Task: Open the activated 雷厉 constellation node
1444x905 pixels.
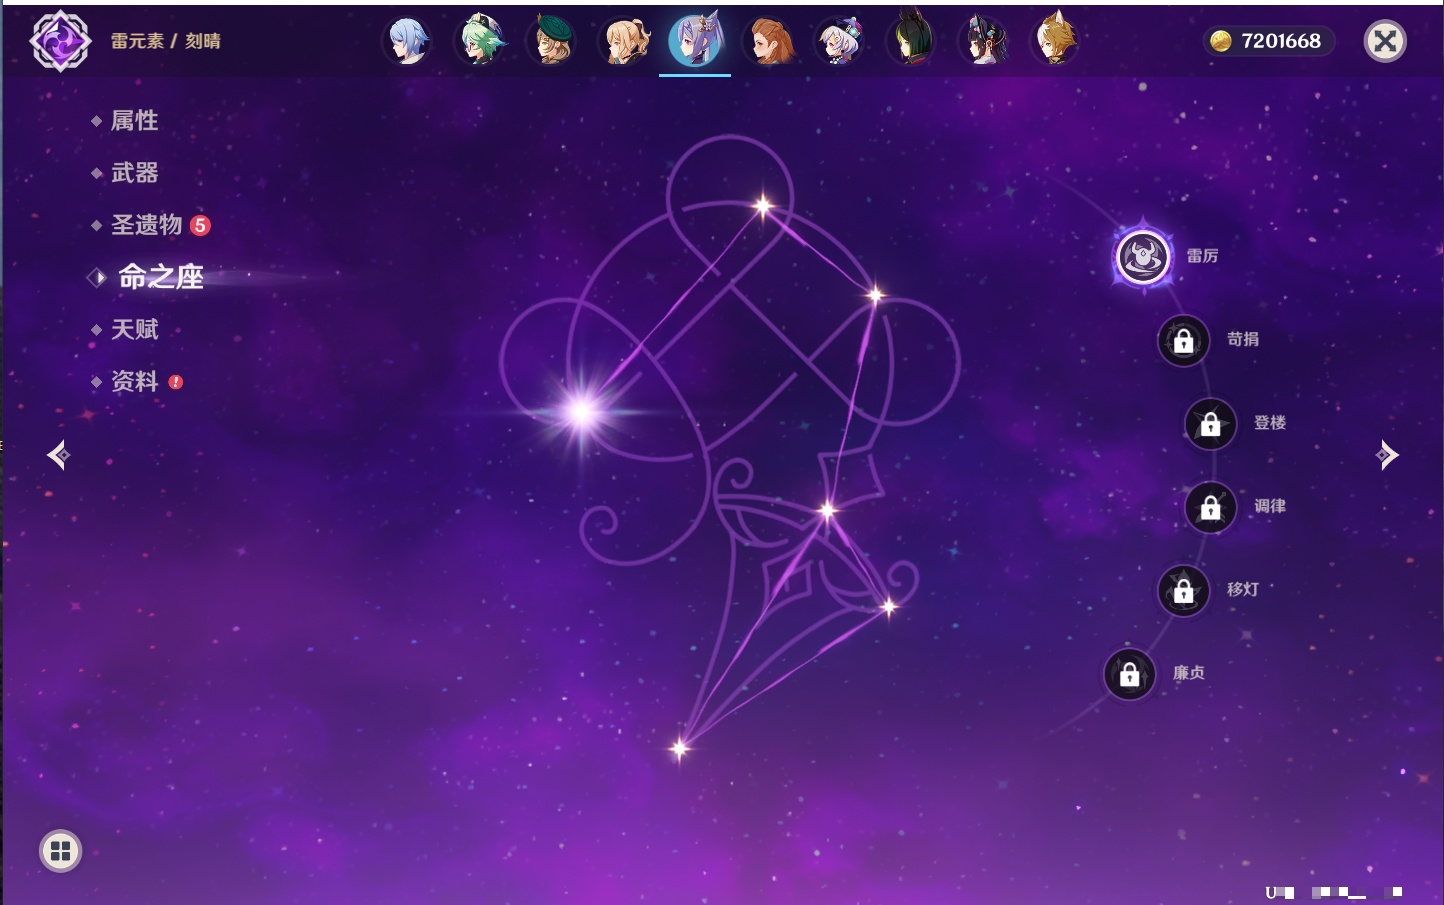Action: [1143, 257]
